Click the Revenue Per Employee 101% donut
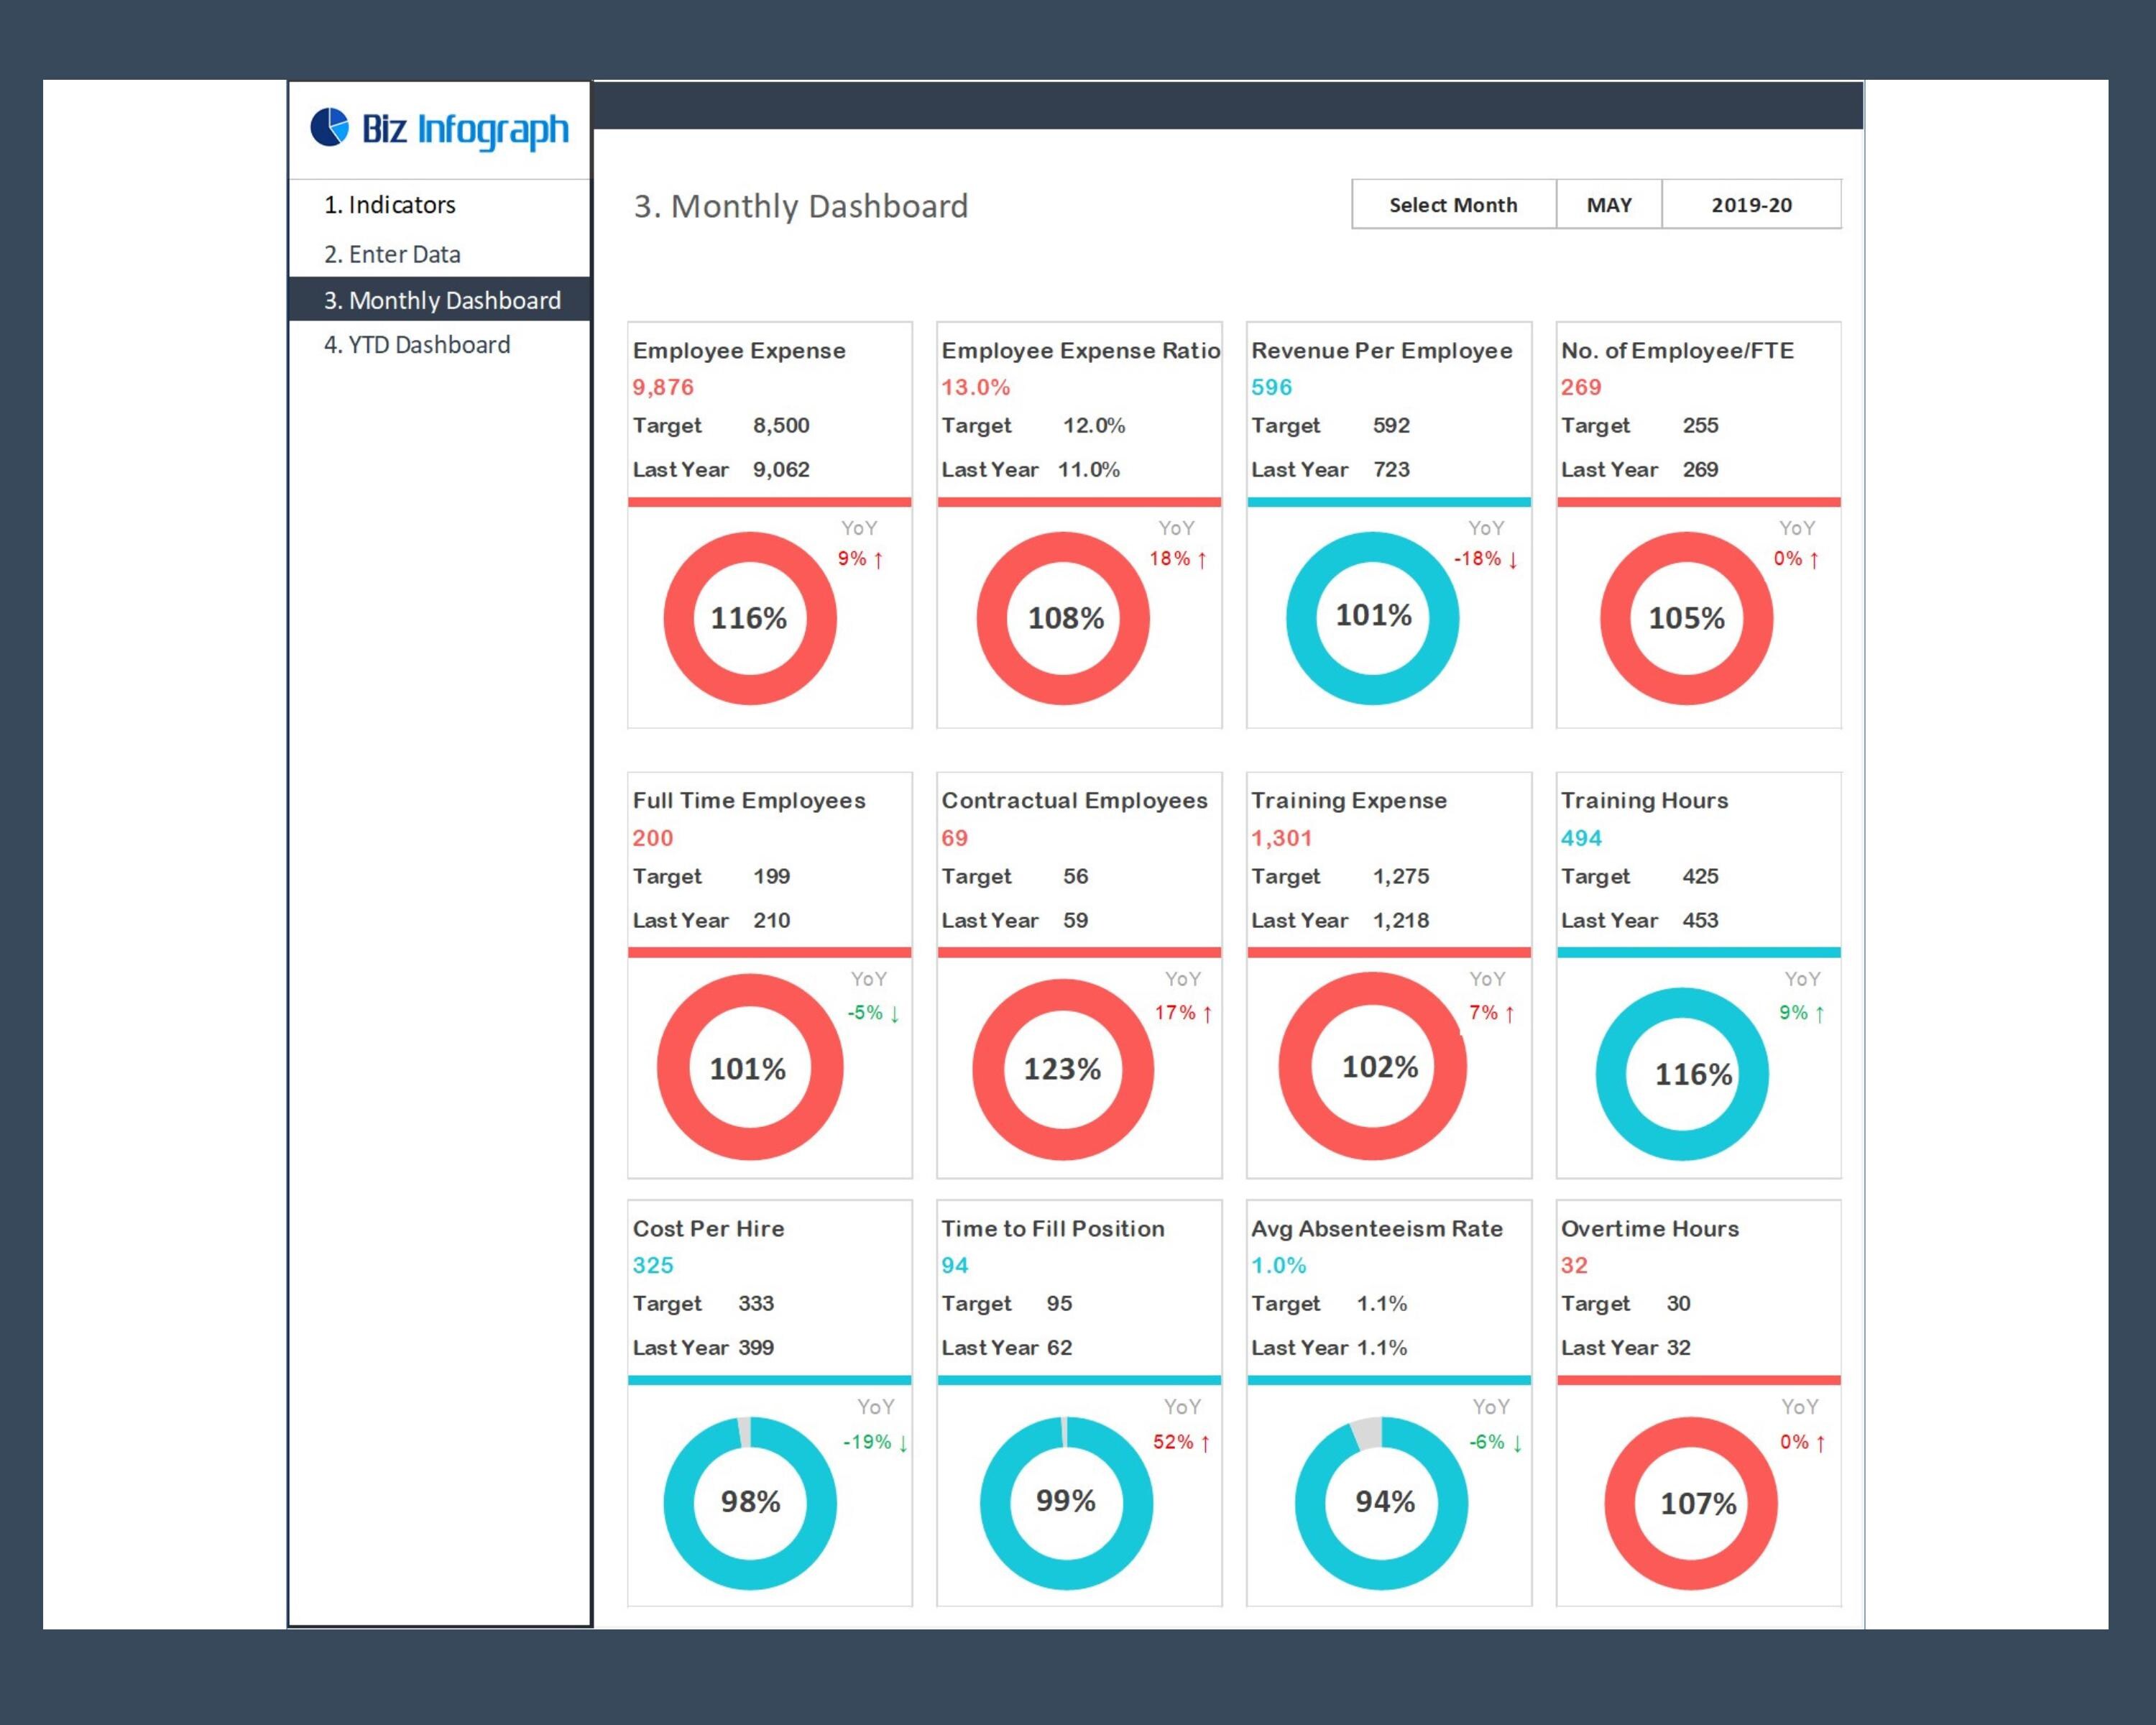The height and width of the screenshot is (1725, 2156). [x=1372, y=618]
